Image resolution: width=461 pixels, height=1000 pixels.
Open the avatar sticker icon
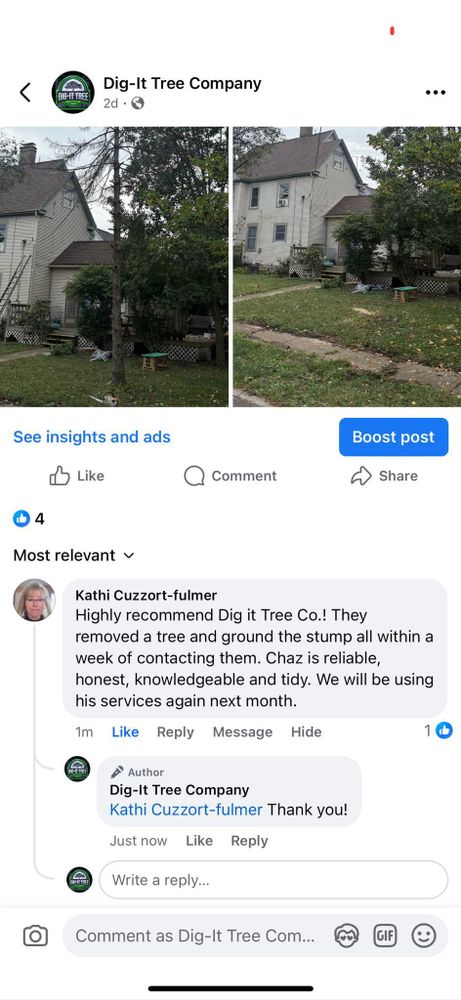point(346,936)
